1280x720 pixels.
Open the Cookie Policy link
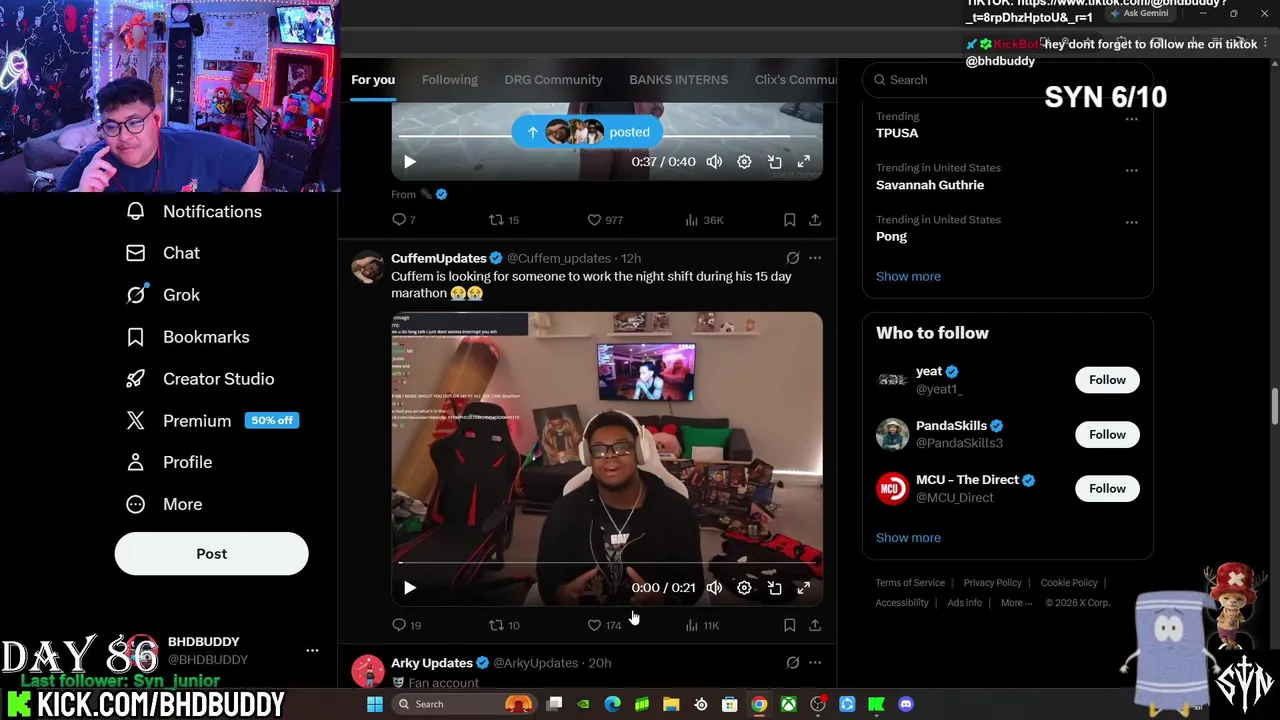coord(1069,582)
